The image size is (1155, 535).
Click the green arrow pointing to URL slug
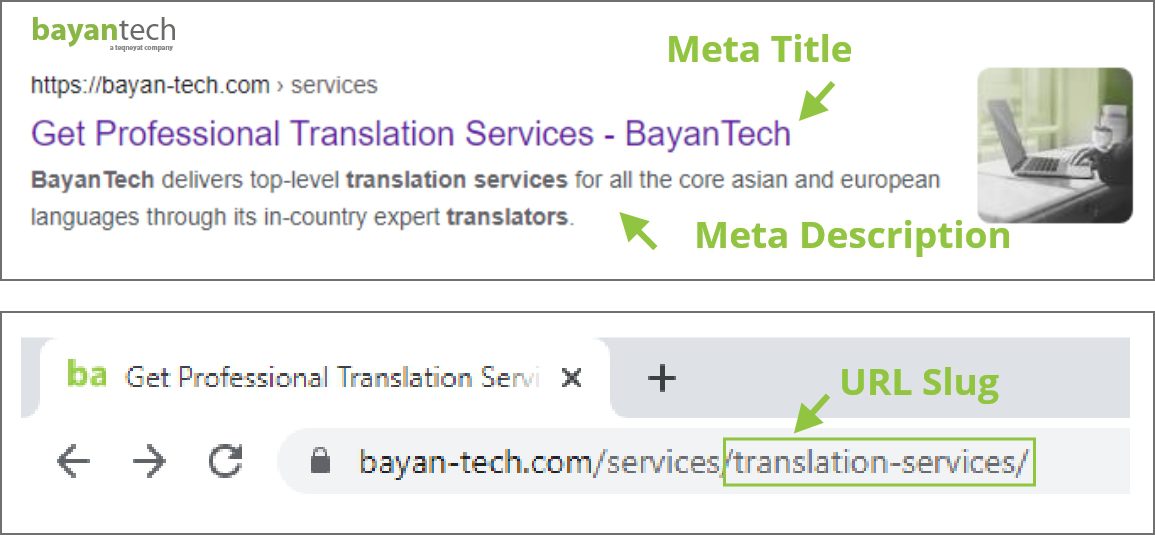tap(812, 413)
